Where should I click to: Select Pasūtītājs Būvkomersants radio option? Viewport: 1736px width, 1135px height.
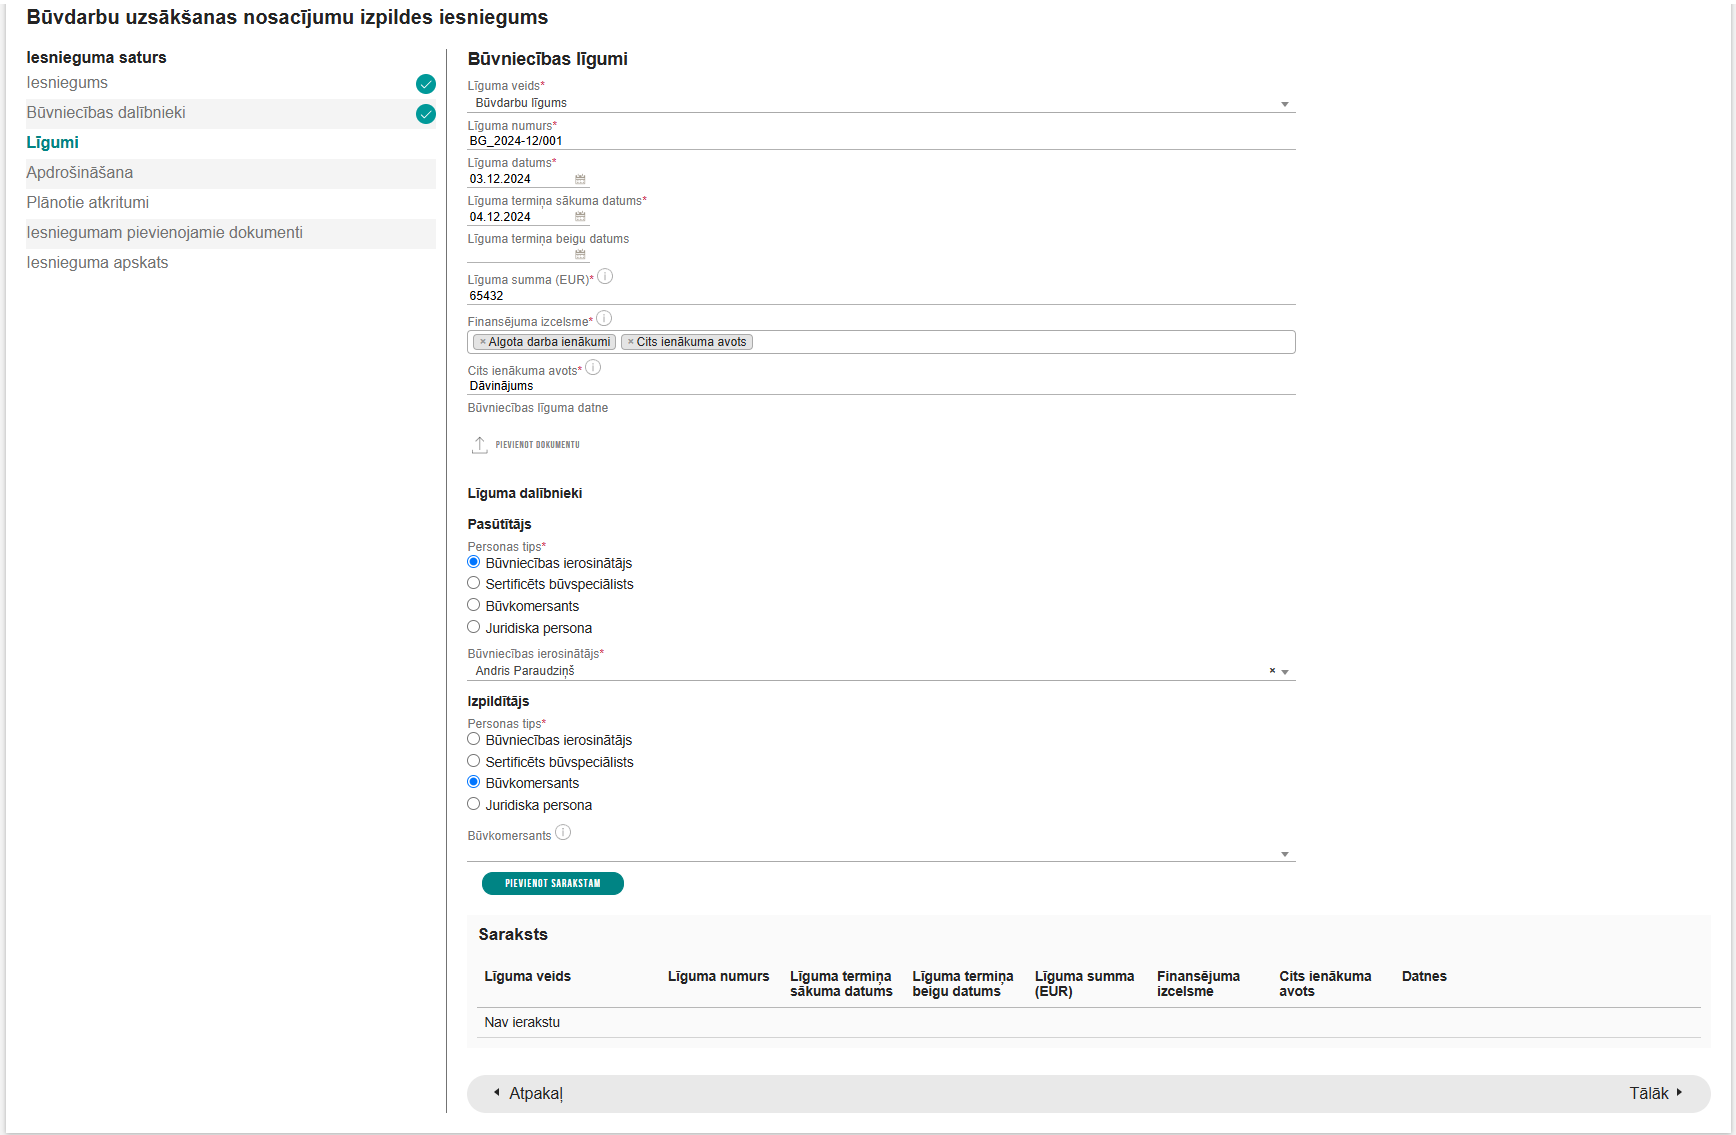tap(474, 605)
